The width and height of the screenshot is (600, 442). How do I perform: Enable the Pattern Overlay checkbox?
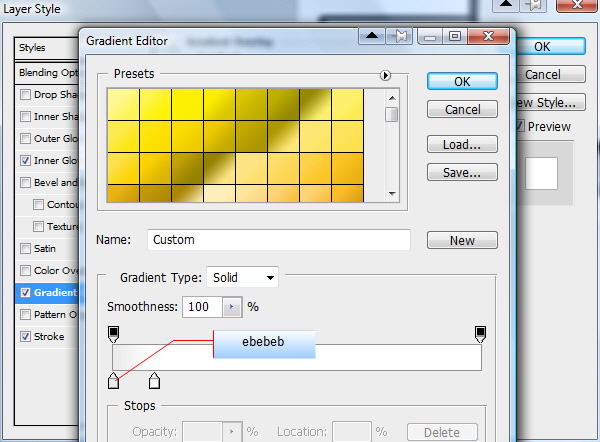click(x=25, y=315)
